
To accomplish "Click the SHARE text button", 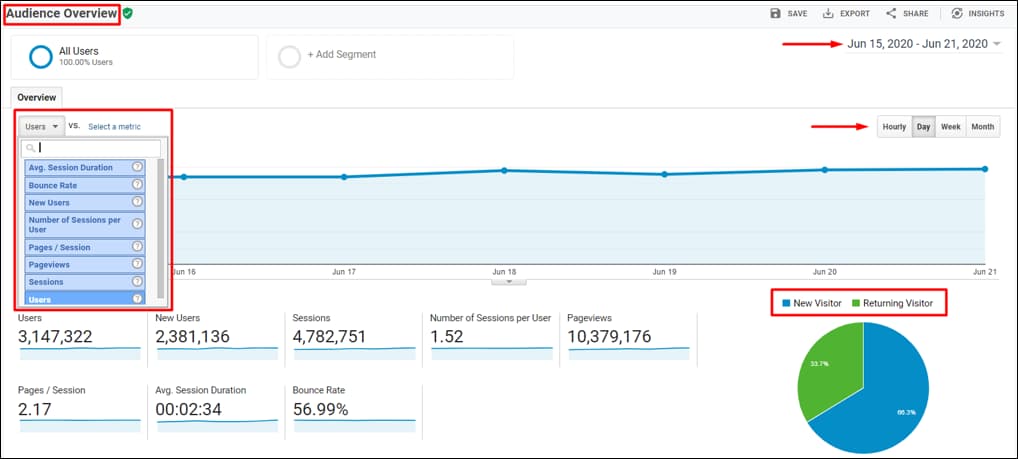I will coord(915,14).
